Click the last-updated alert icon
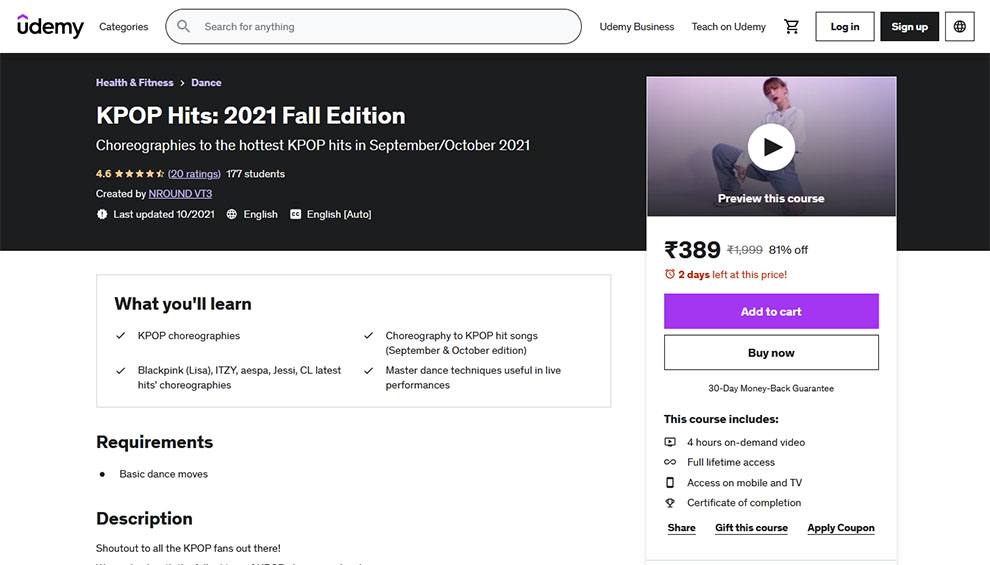 [x=102, y=214]
